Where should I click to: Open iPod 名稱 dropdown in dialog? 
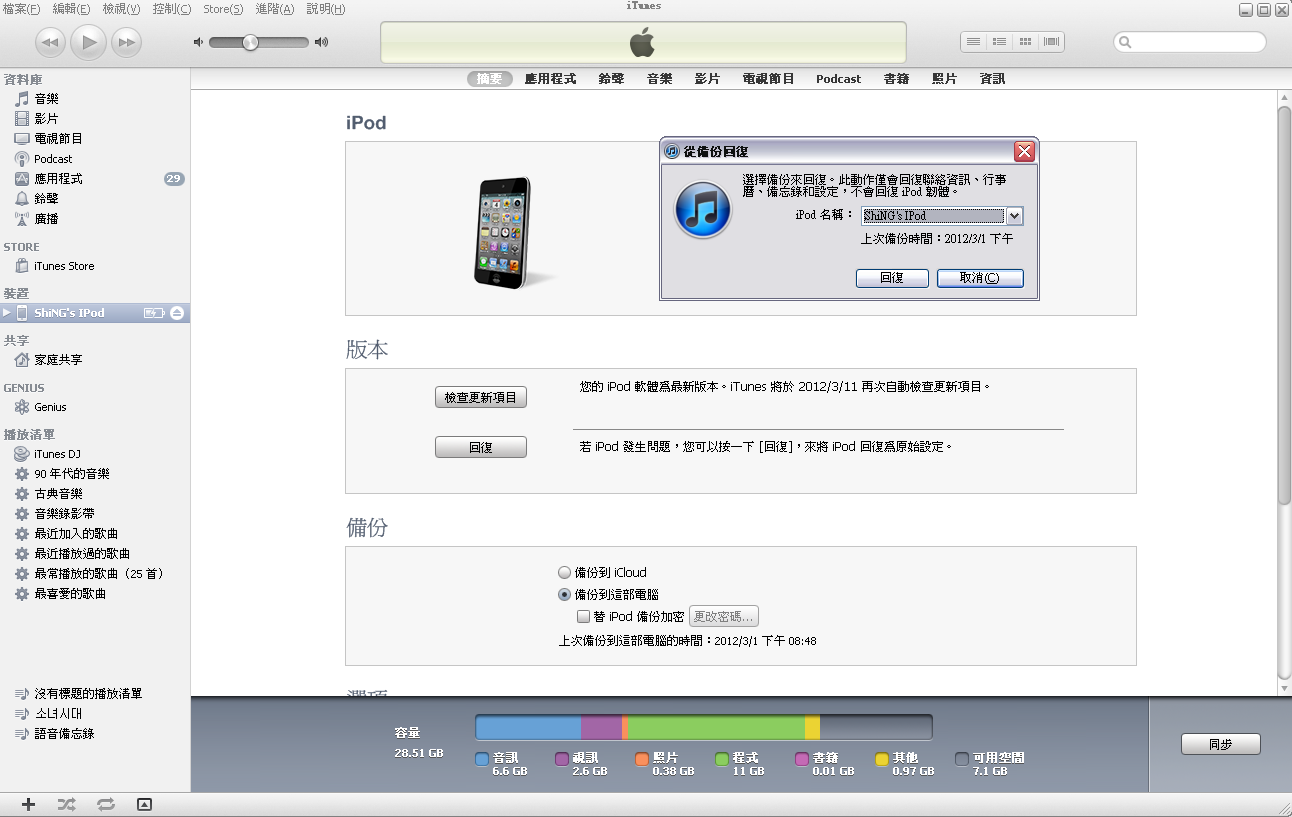942,216
